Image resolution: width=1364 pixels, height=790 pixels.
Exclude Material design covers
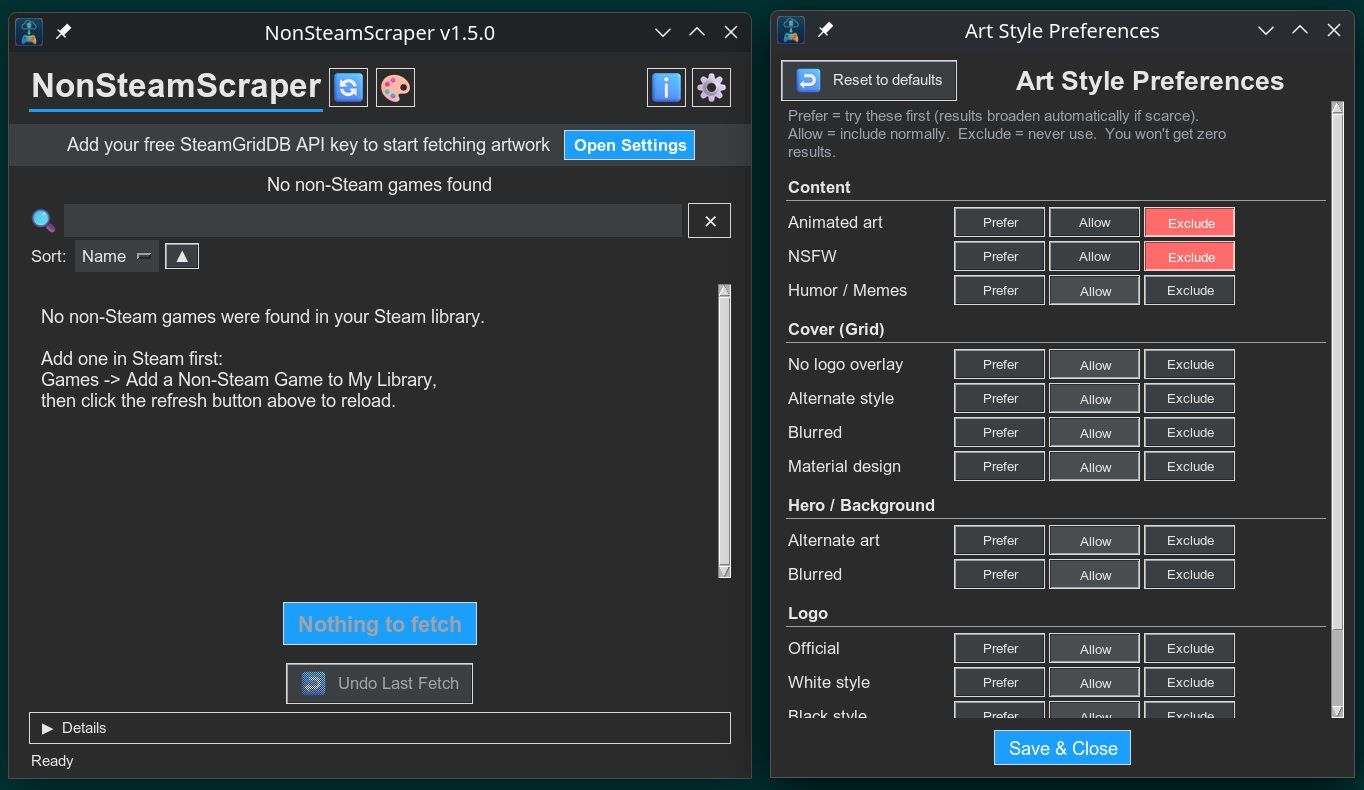pos(1190,466)
